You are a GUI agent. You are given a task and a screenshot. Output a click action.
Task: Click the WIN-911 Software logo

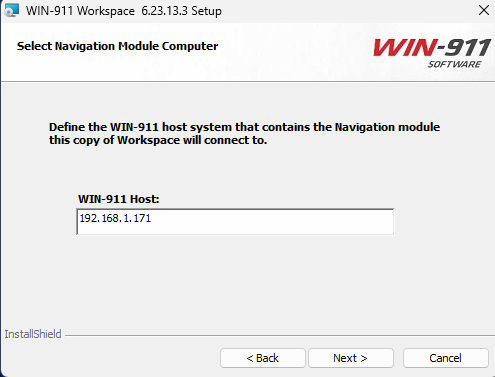click(432, 53)
